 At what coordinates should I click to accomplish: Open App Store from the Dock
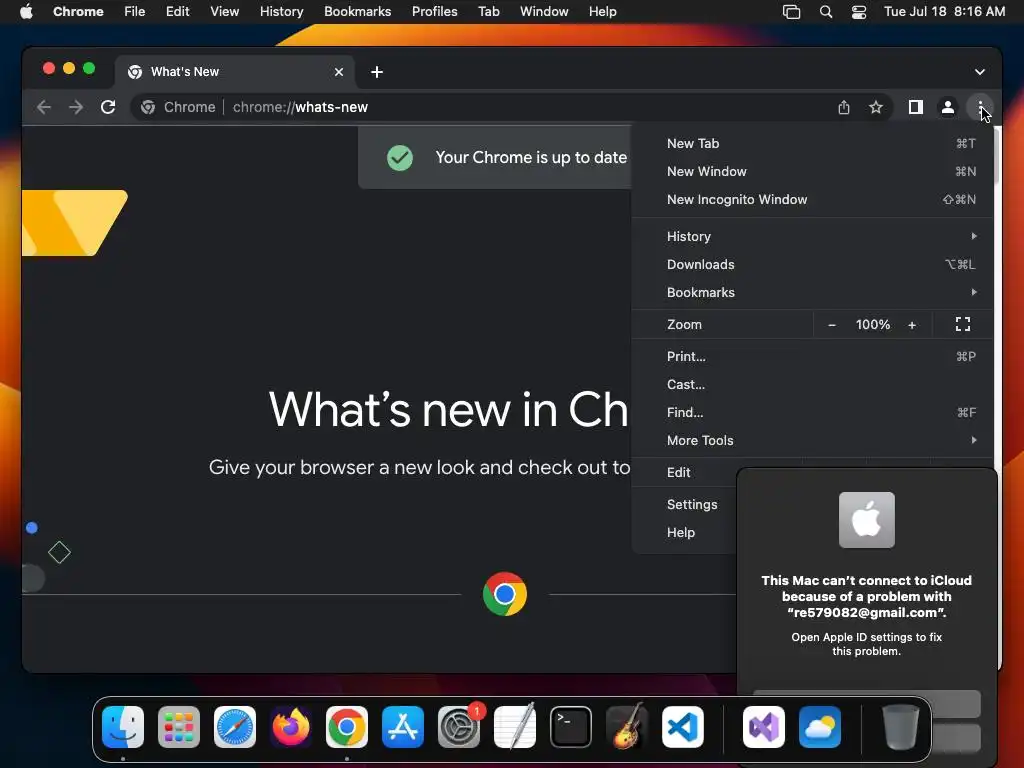pyautogui.click(x=403, y=727)
